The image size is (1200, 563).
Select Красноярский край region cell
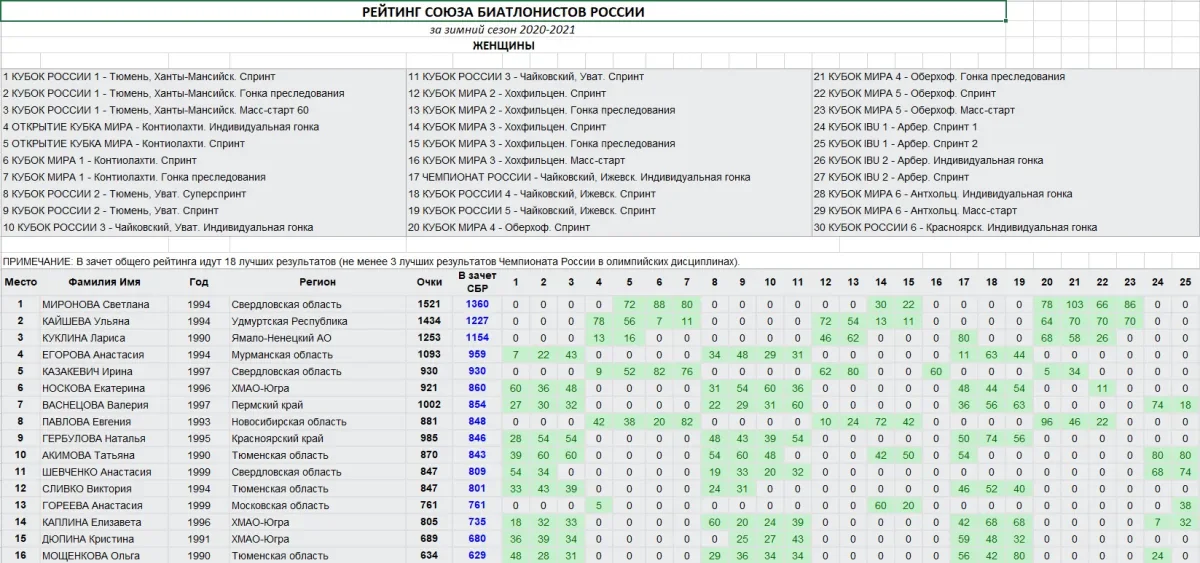[x=317, y=439]
